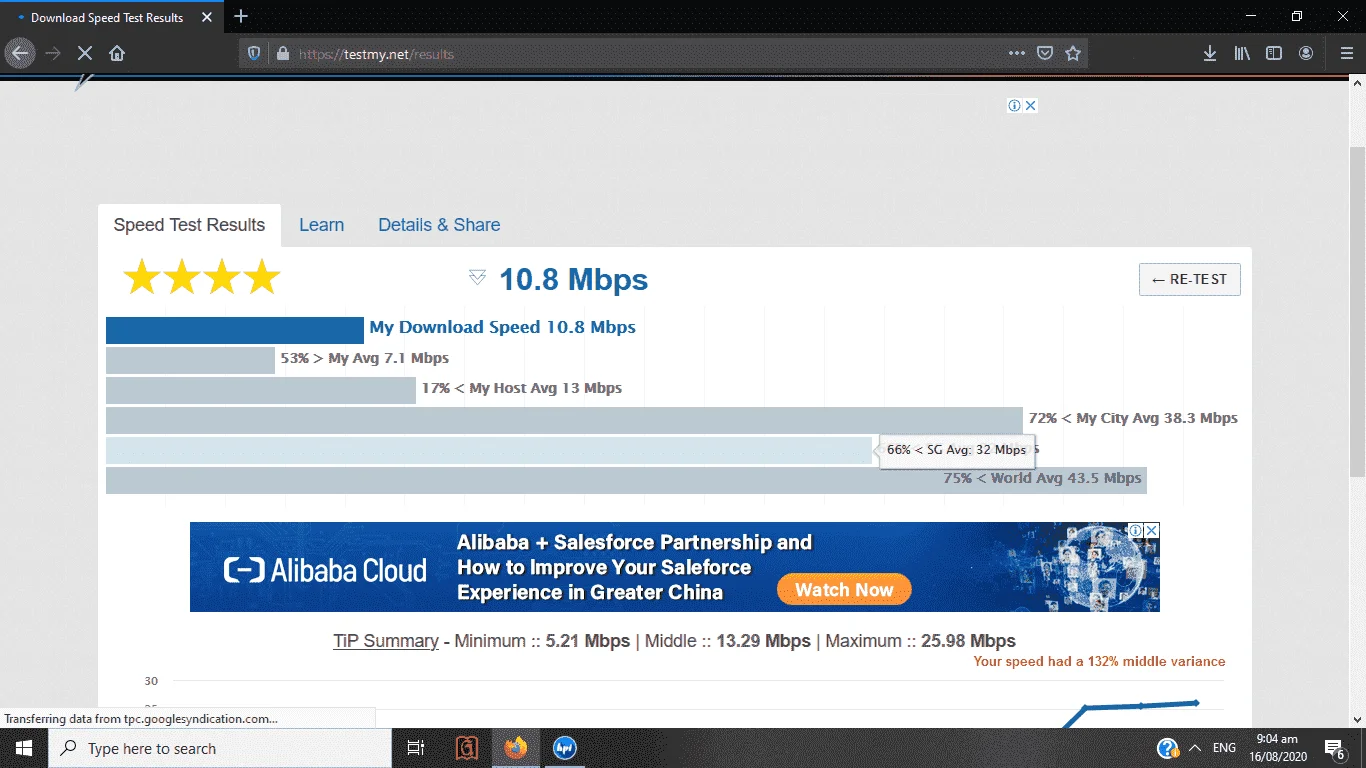Switch the ENG input language

pyautogui.click(x=1224, y=748)
